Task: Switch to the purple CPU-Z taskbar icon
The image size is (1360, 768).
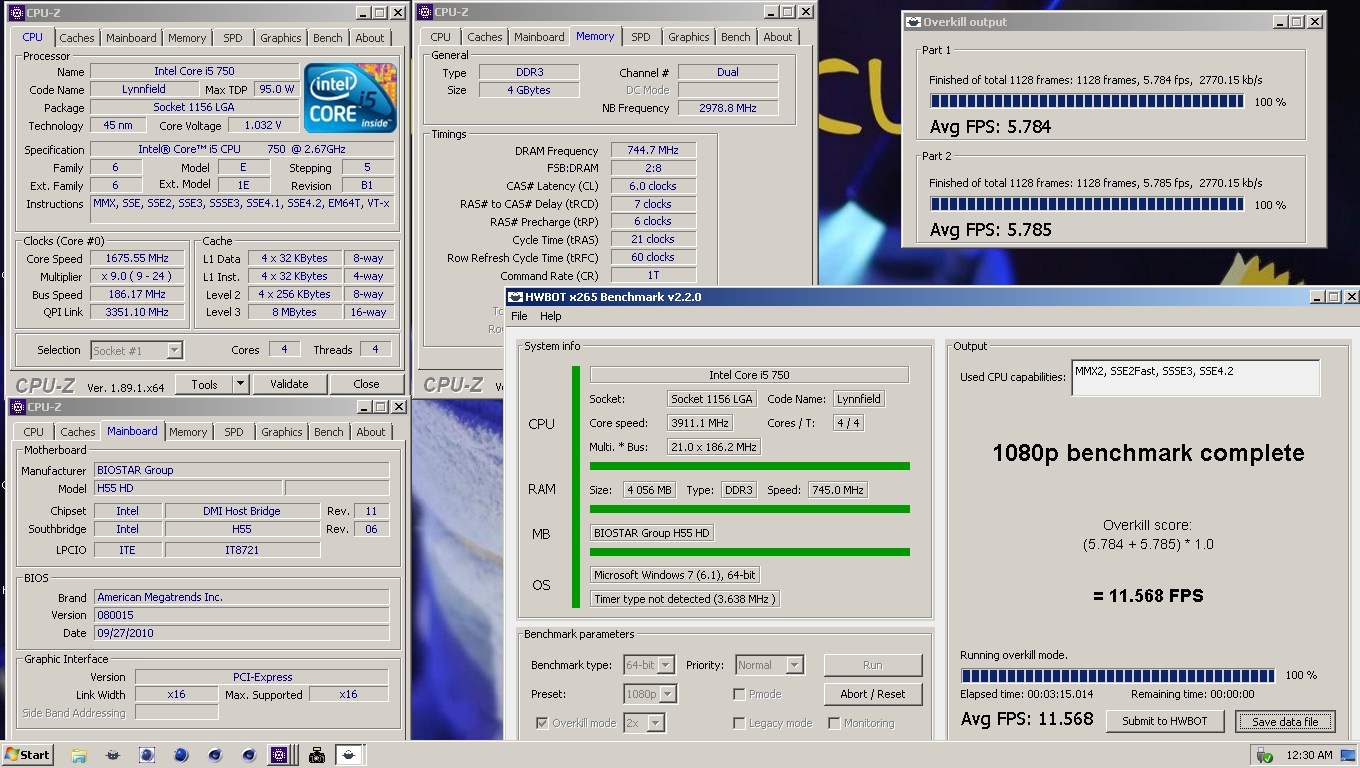Action: (279, 755)
